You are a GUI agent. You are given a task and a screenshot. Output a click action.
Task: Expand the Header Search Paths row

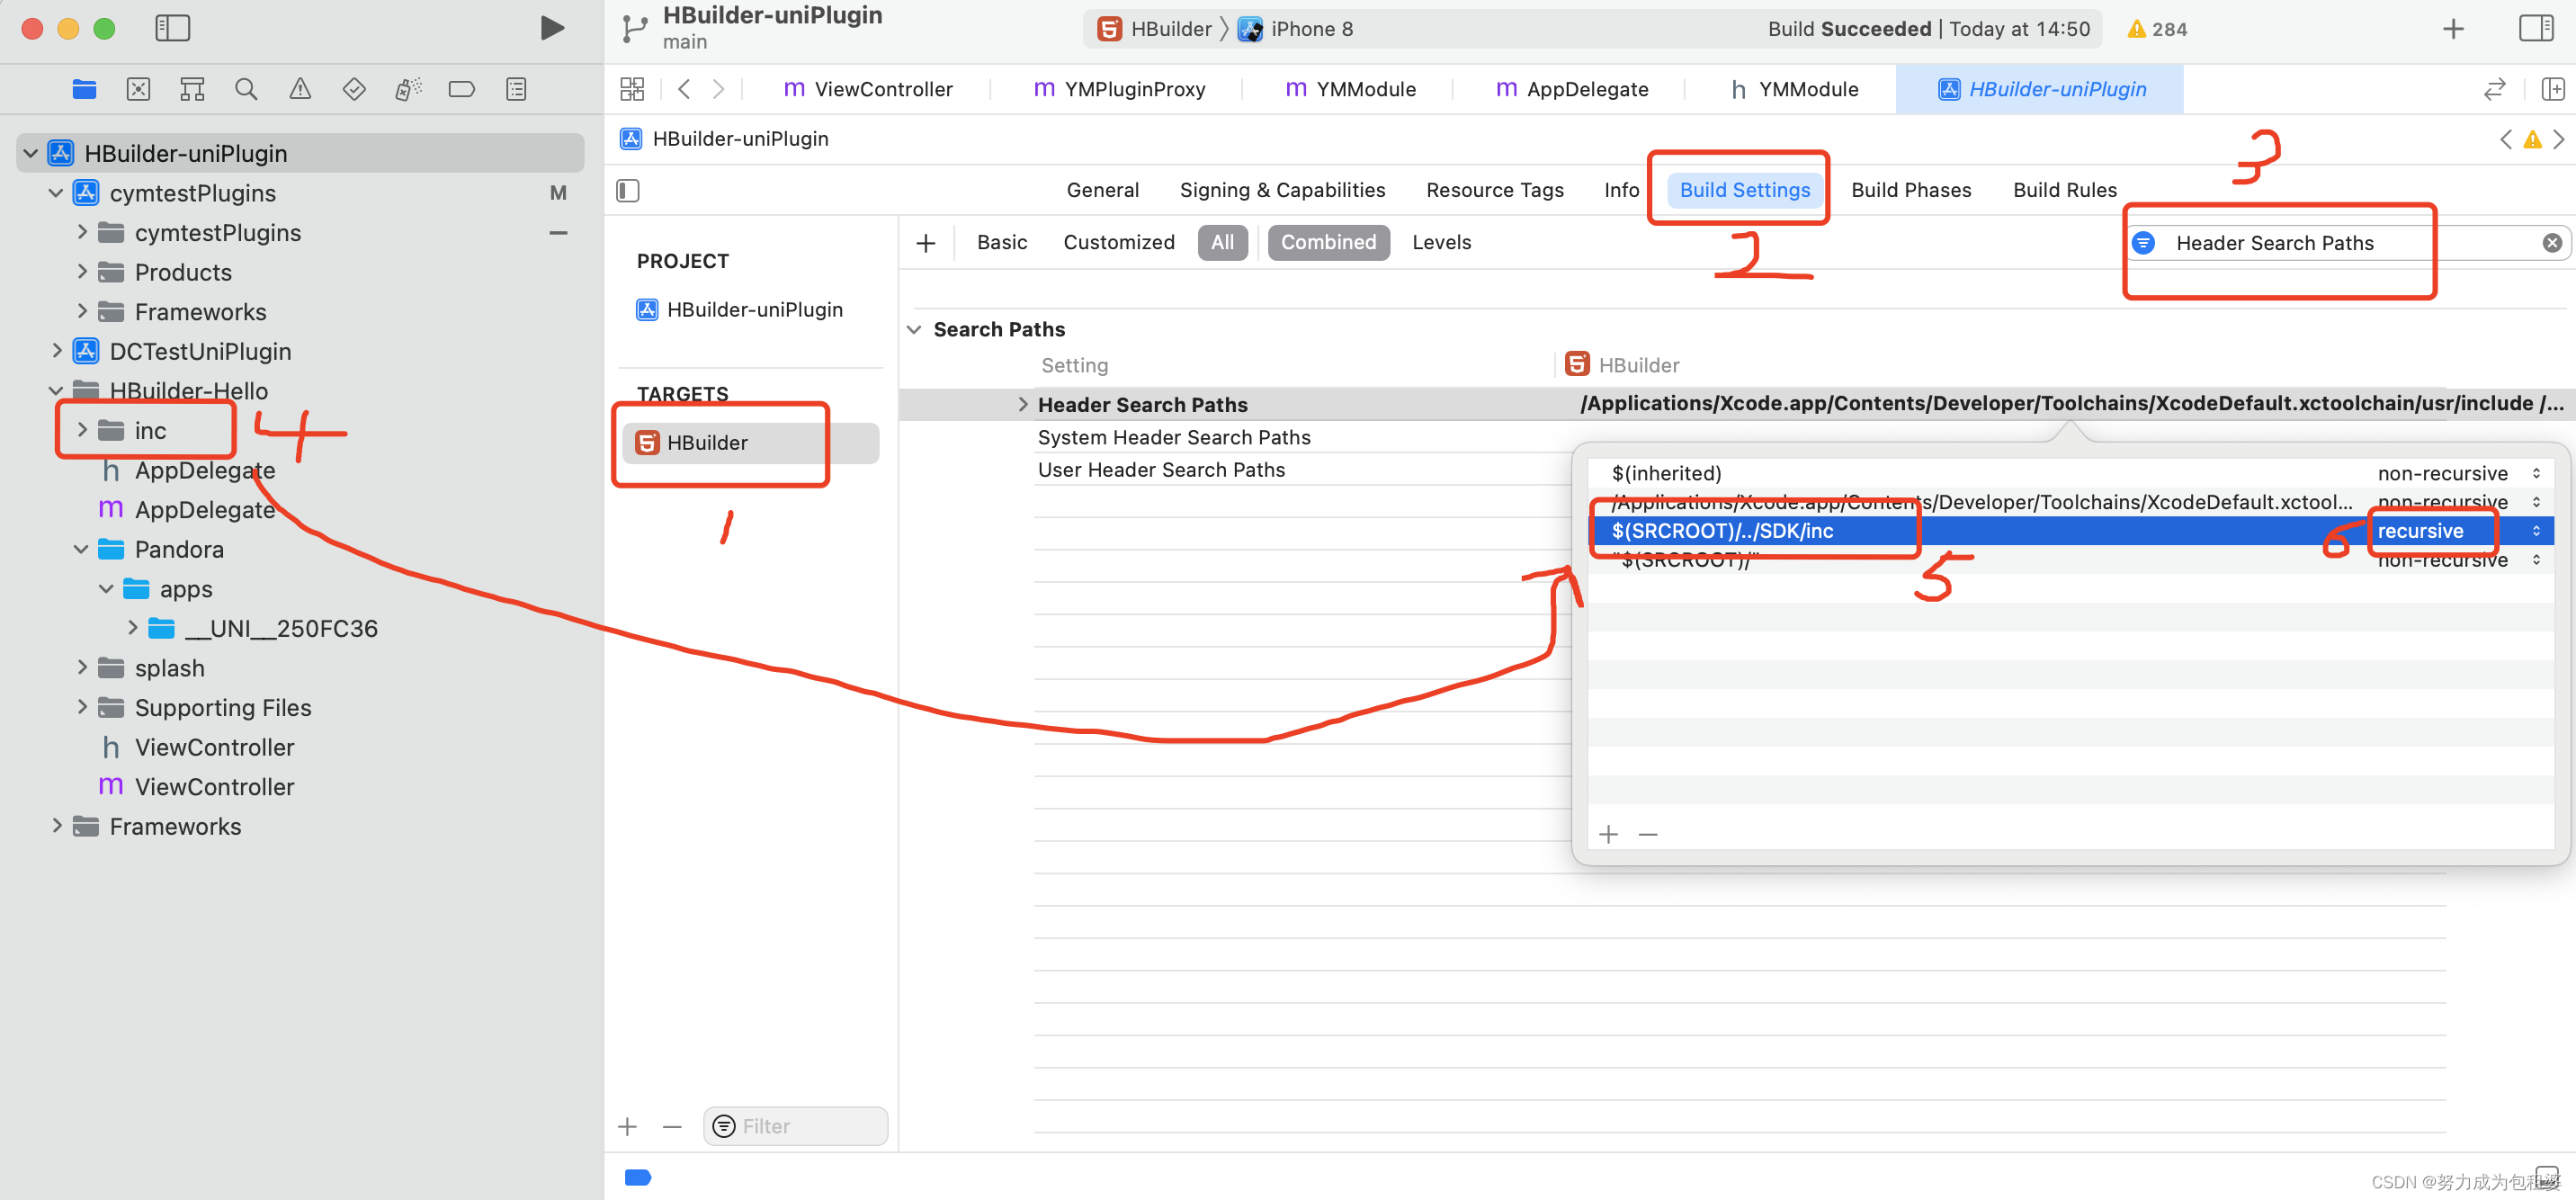pos(1022,404)
